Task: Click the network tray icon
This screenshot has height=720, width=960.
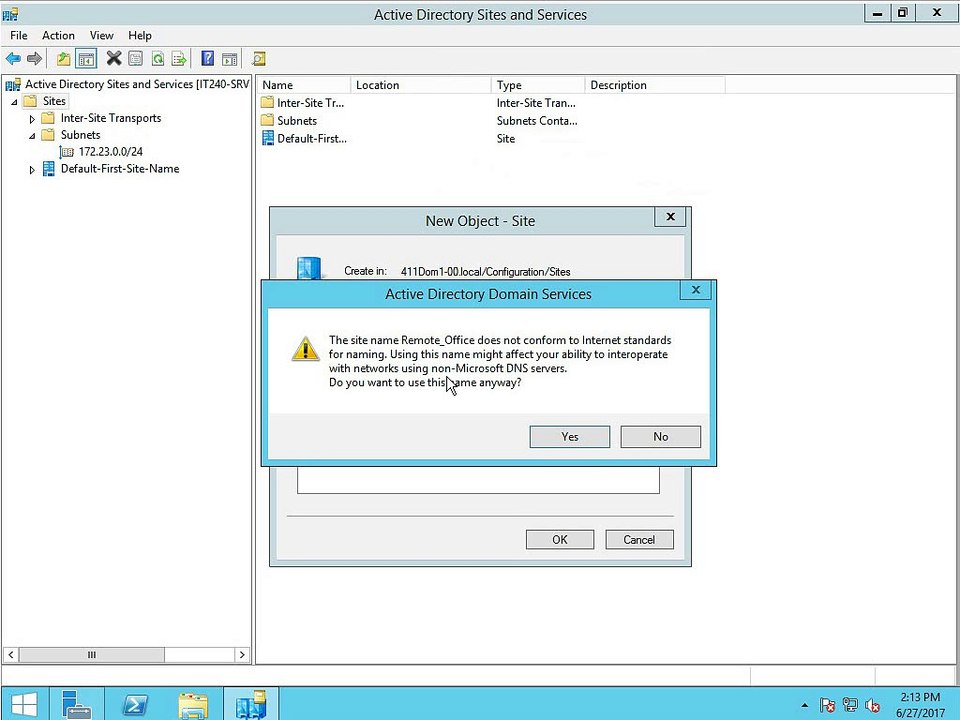Action: pos(850,705)
